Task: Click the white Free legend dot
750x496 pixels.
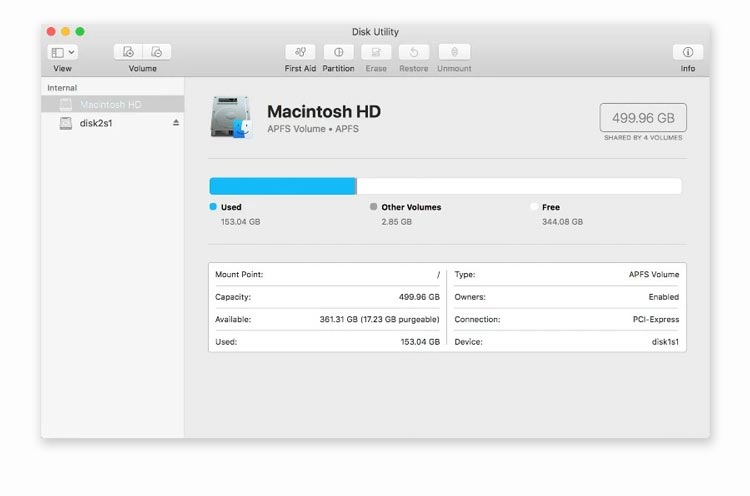Action: (x=534, y=207)
